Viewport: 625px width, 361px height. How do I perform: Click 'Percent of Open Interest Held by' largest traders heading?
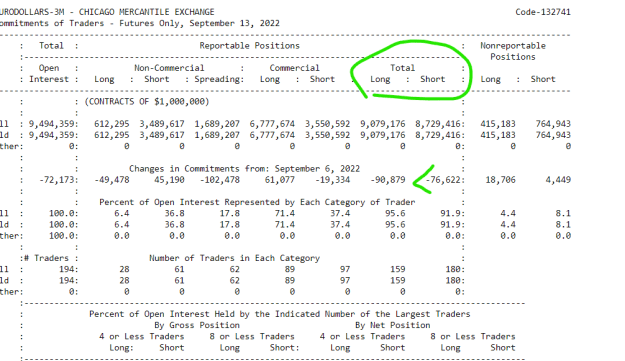click(279, 314)
